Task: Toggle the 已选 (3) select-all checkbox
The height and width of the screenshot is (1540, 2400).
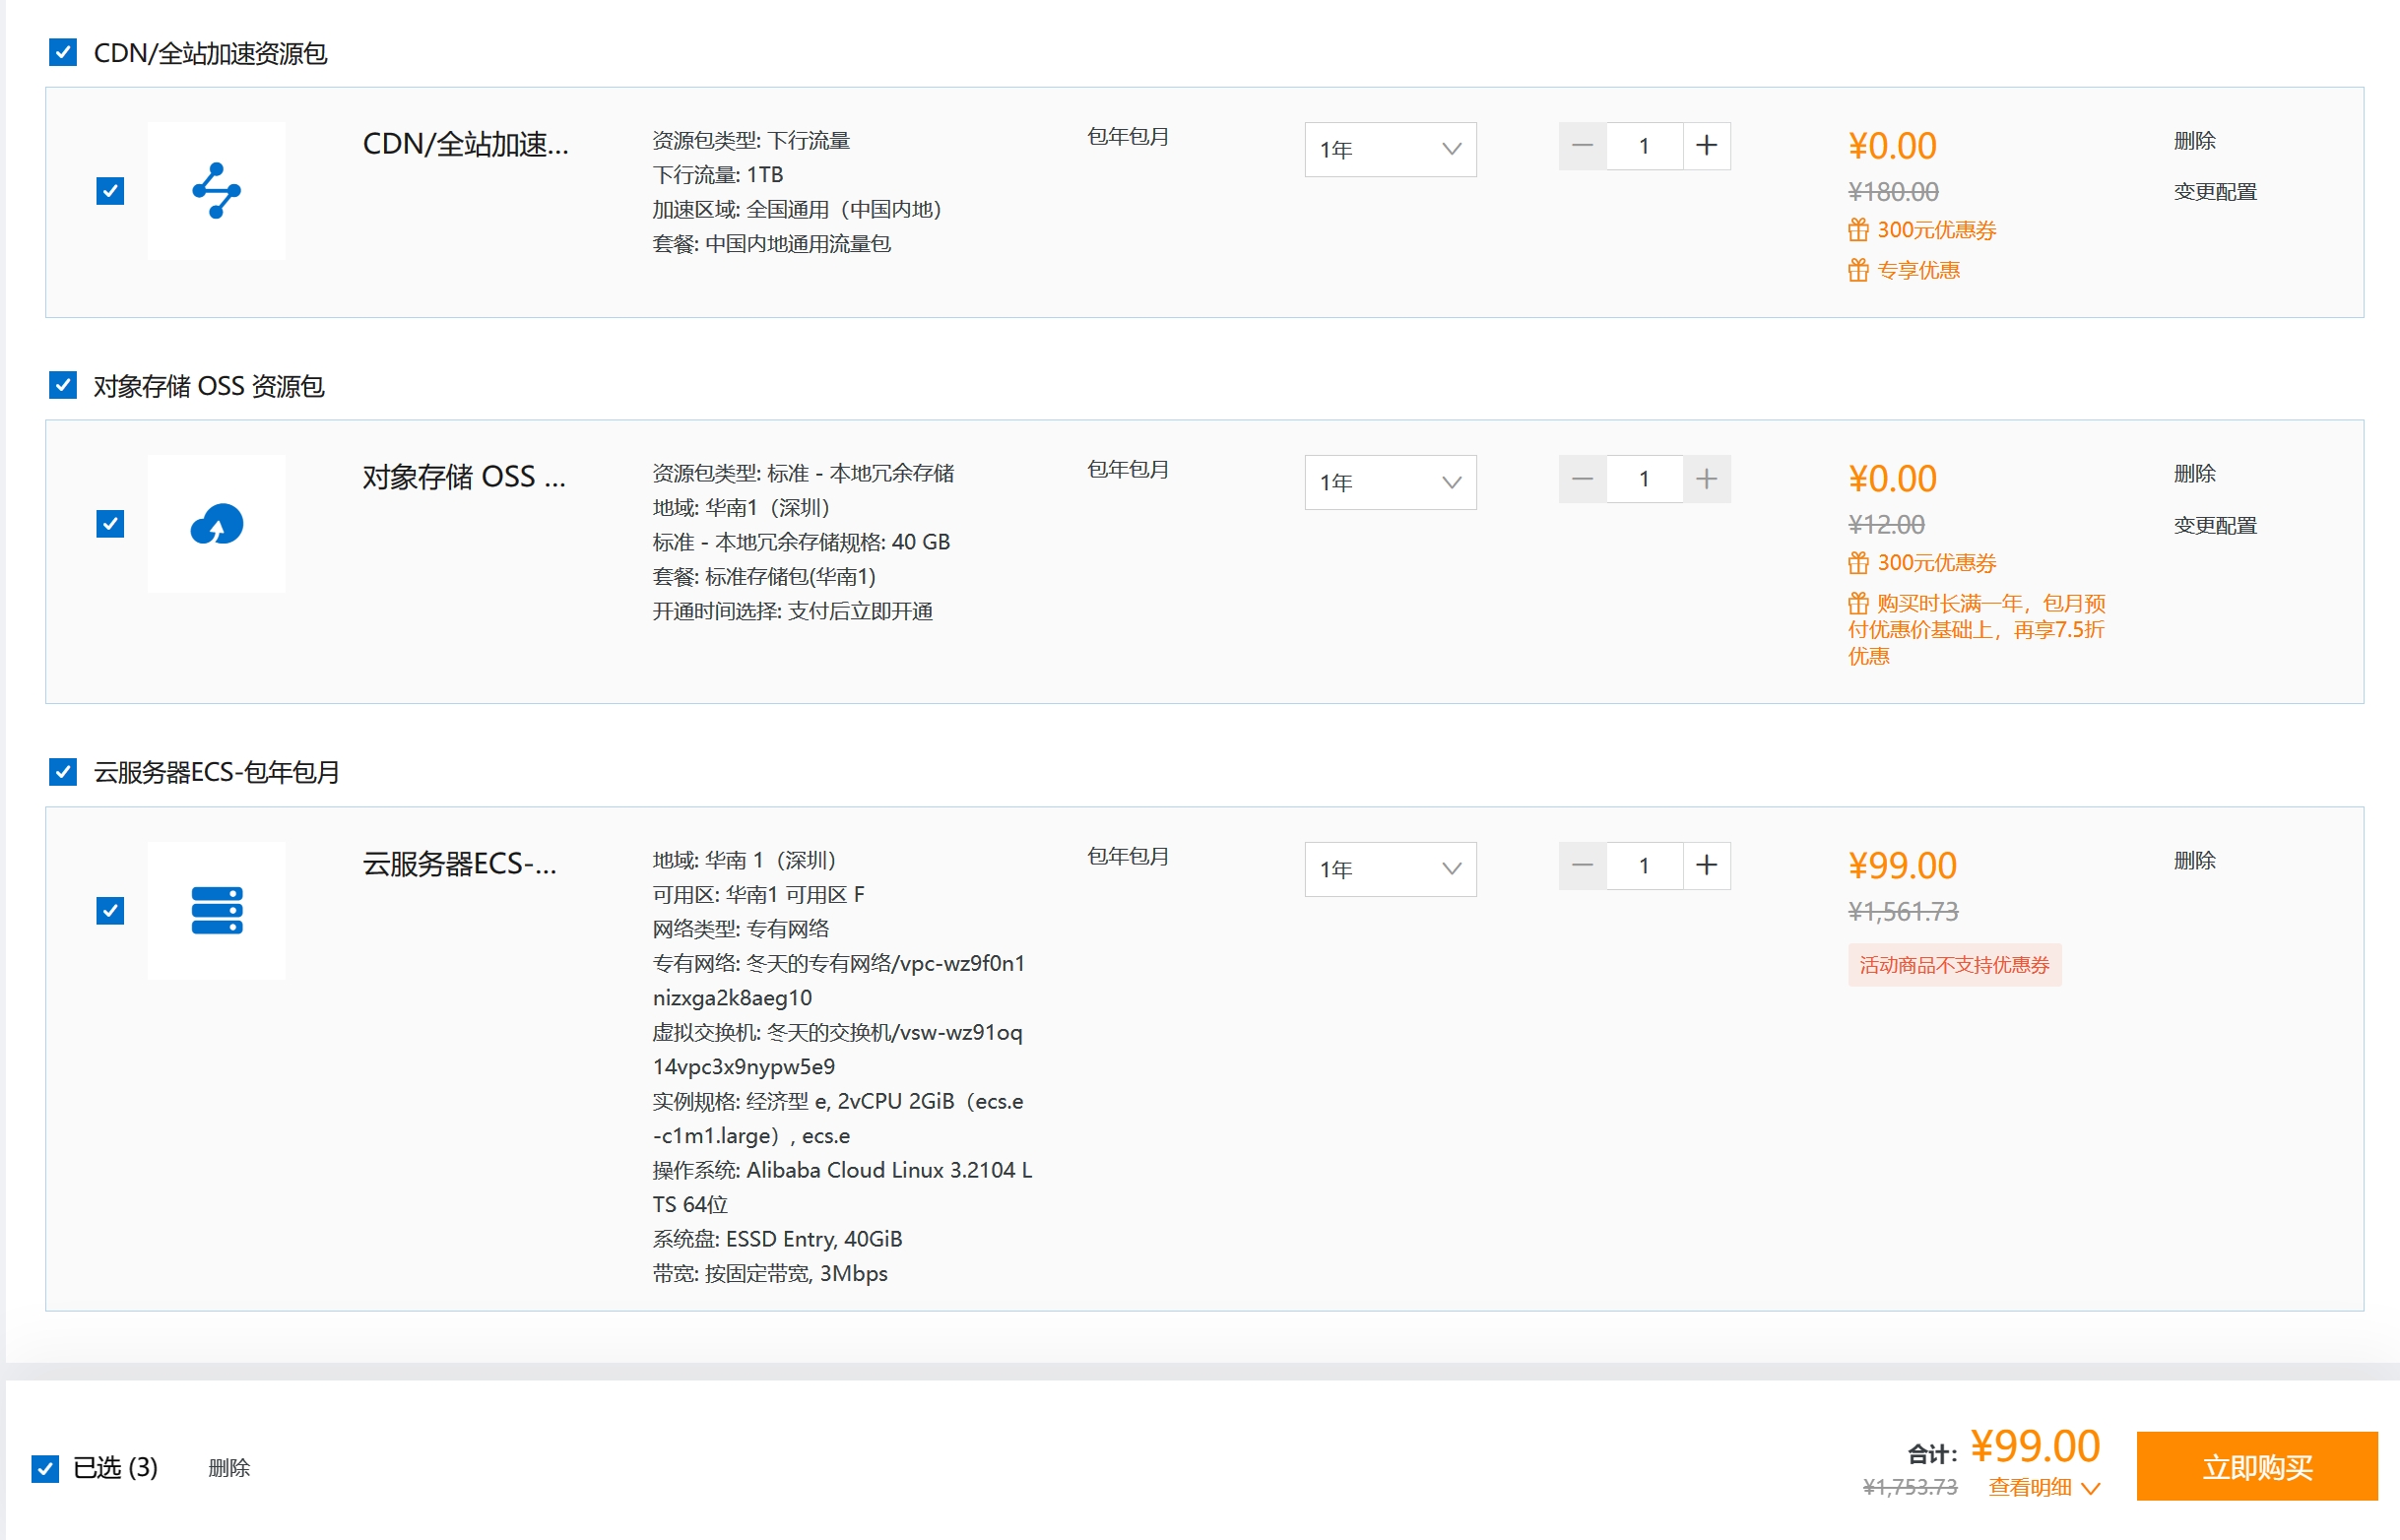Action: [45, 1467]
